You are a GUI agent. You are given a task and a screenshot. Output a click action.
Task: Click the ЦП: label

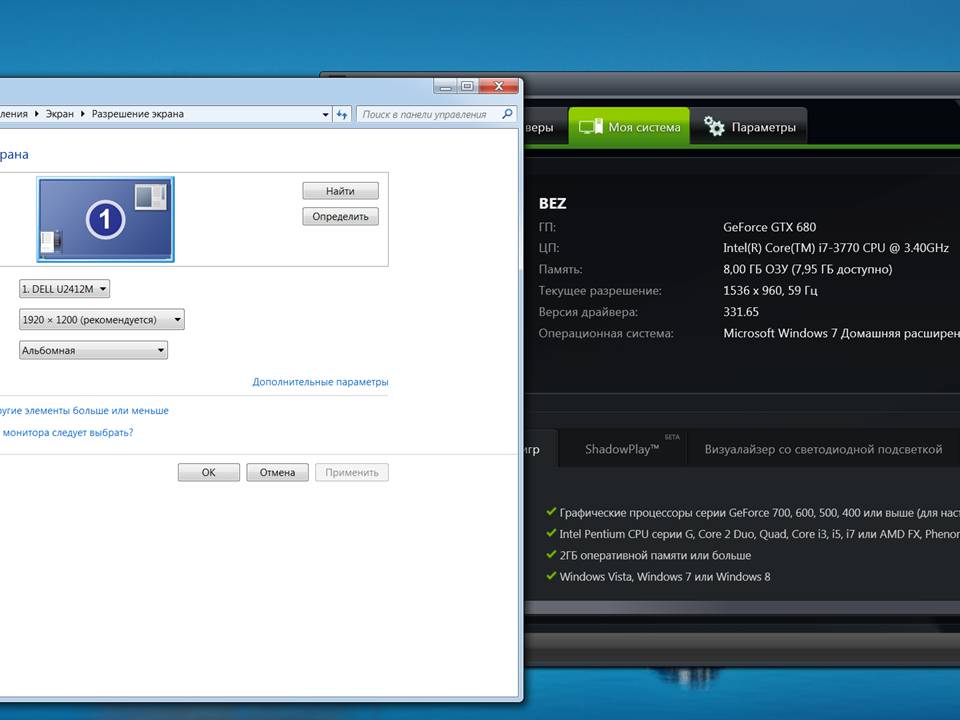coord(549,248)
